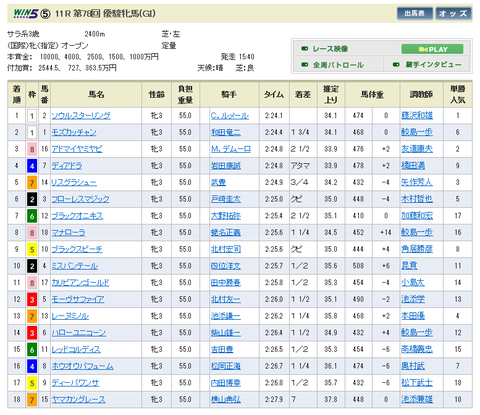480x415 pixels.
Task: Open the オッズ tab button
Action: [x=453, y=14]
